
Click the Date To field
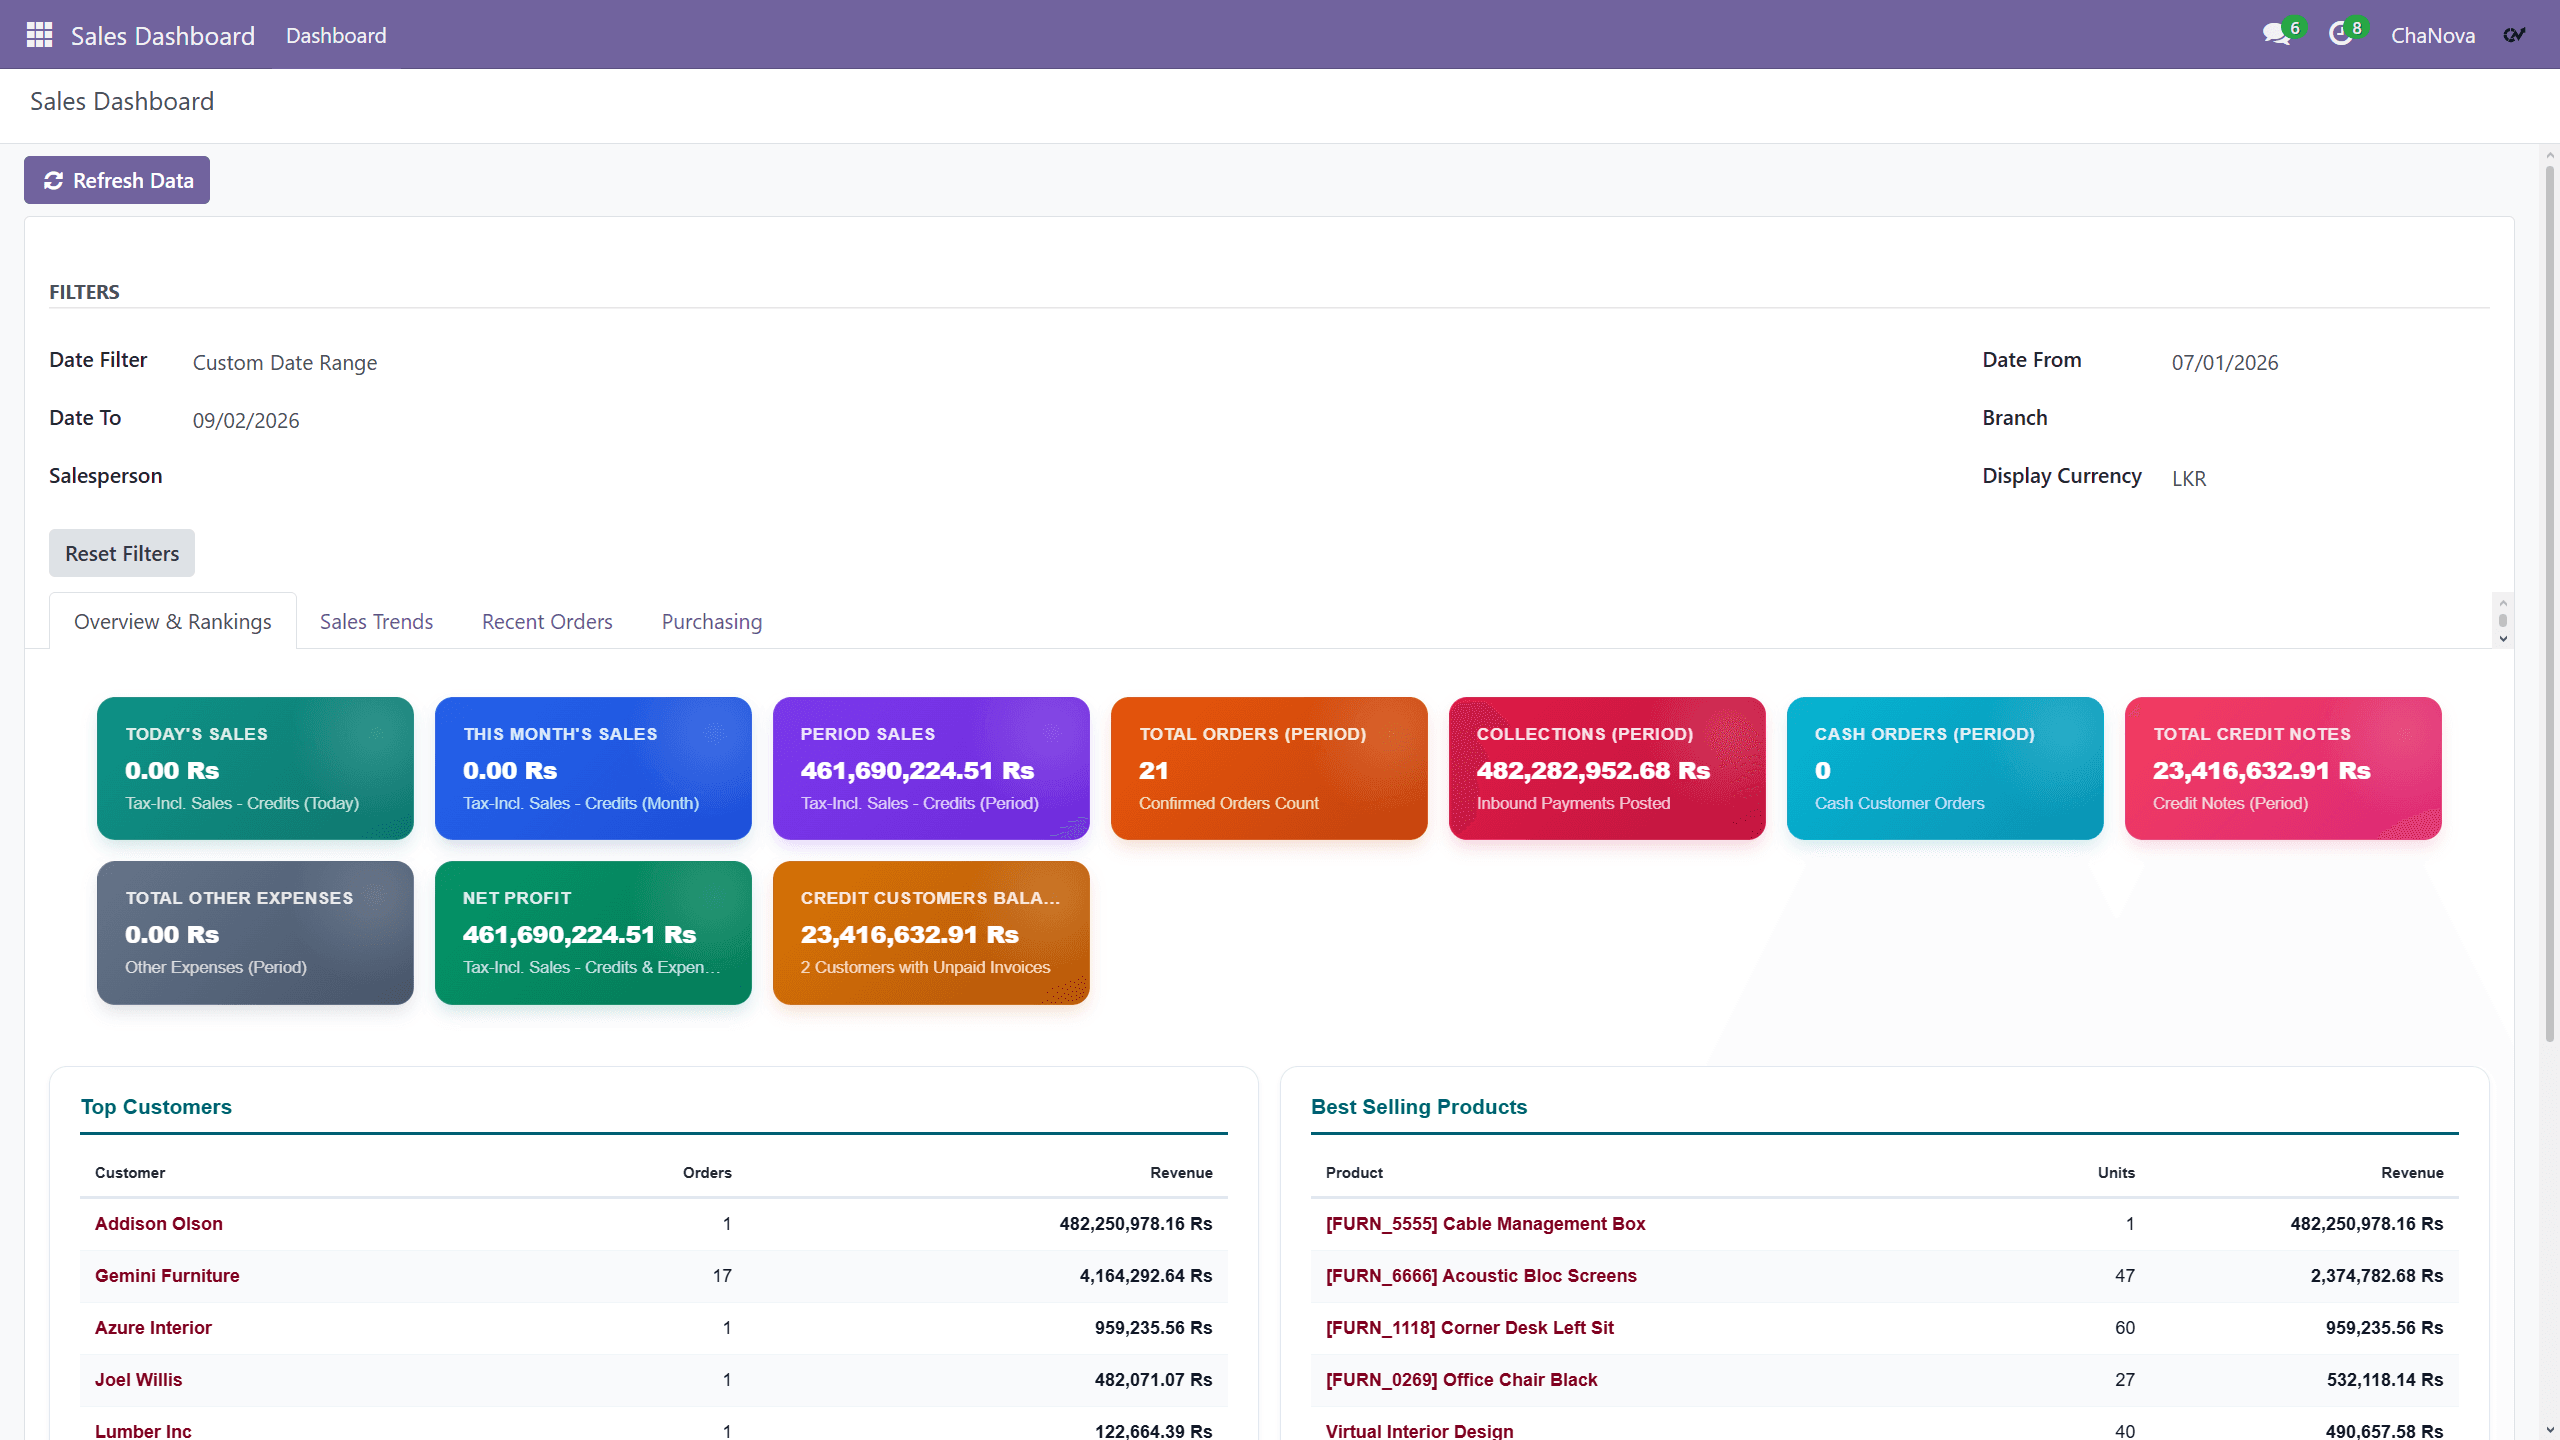[x=246, y=421]
